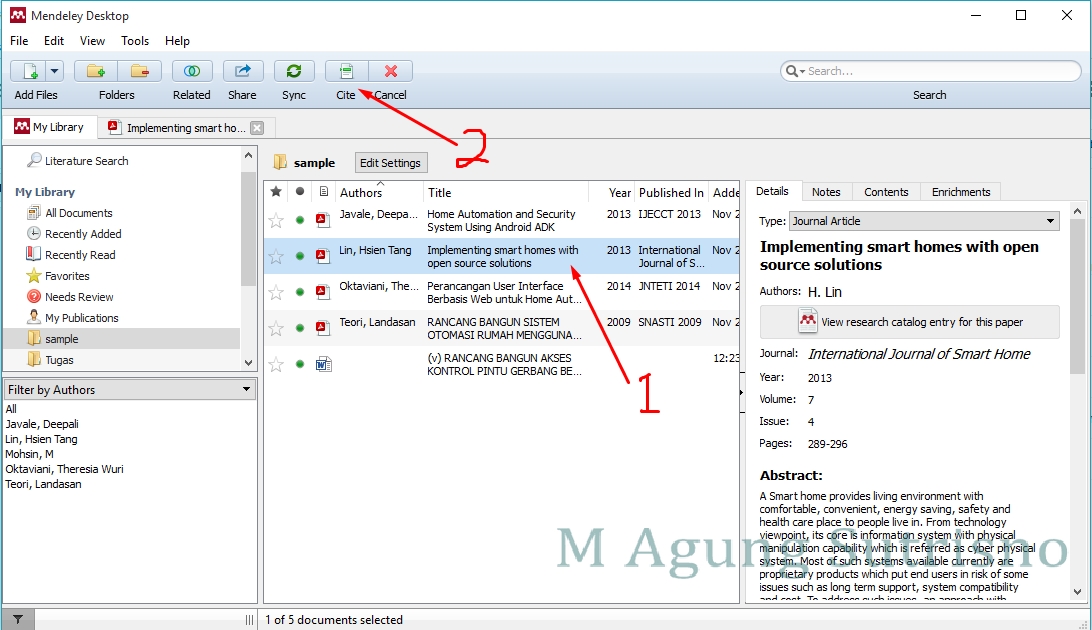This screenshot has height=630, width=1092.
Task: Toggle read status dot for Javale row
Action: point(299,220)
